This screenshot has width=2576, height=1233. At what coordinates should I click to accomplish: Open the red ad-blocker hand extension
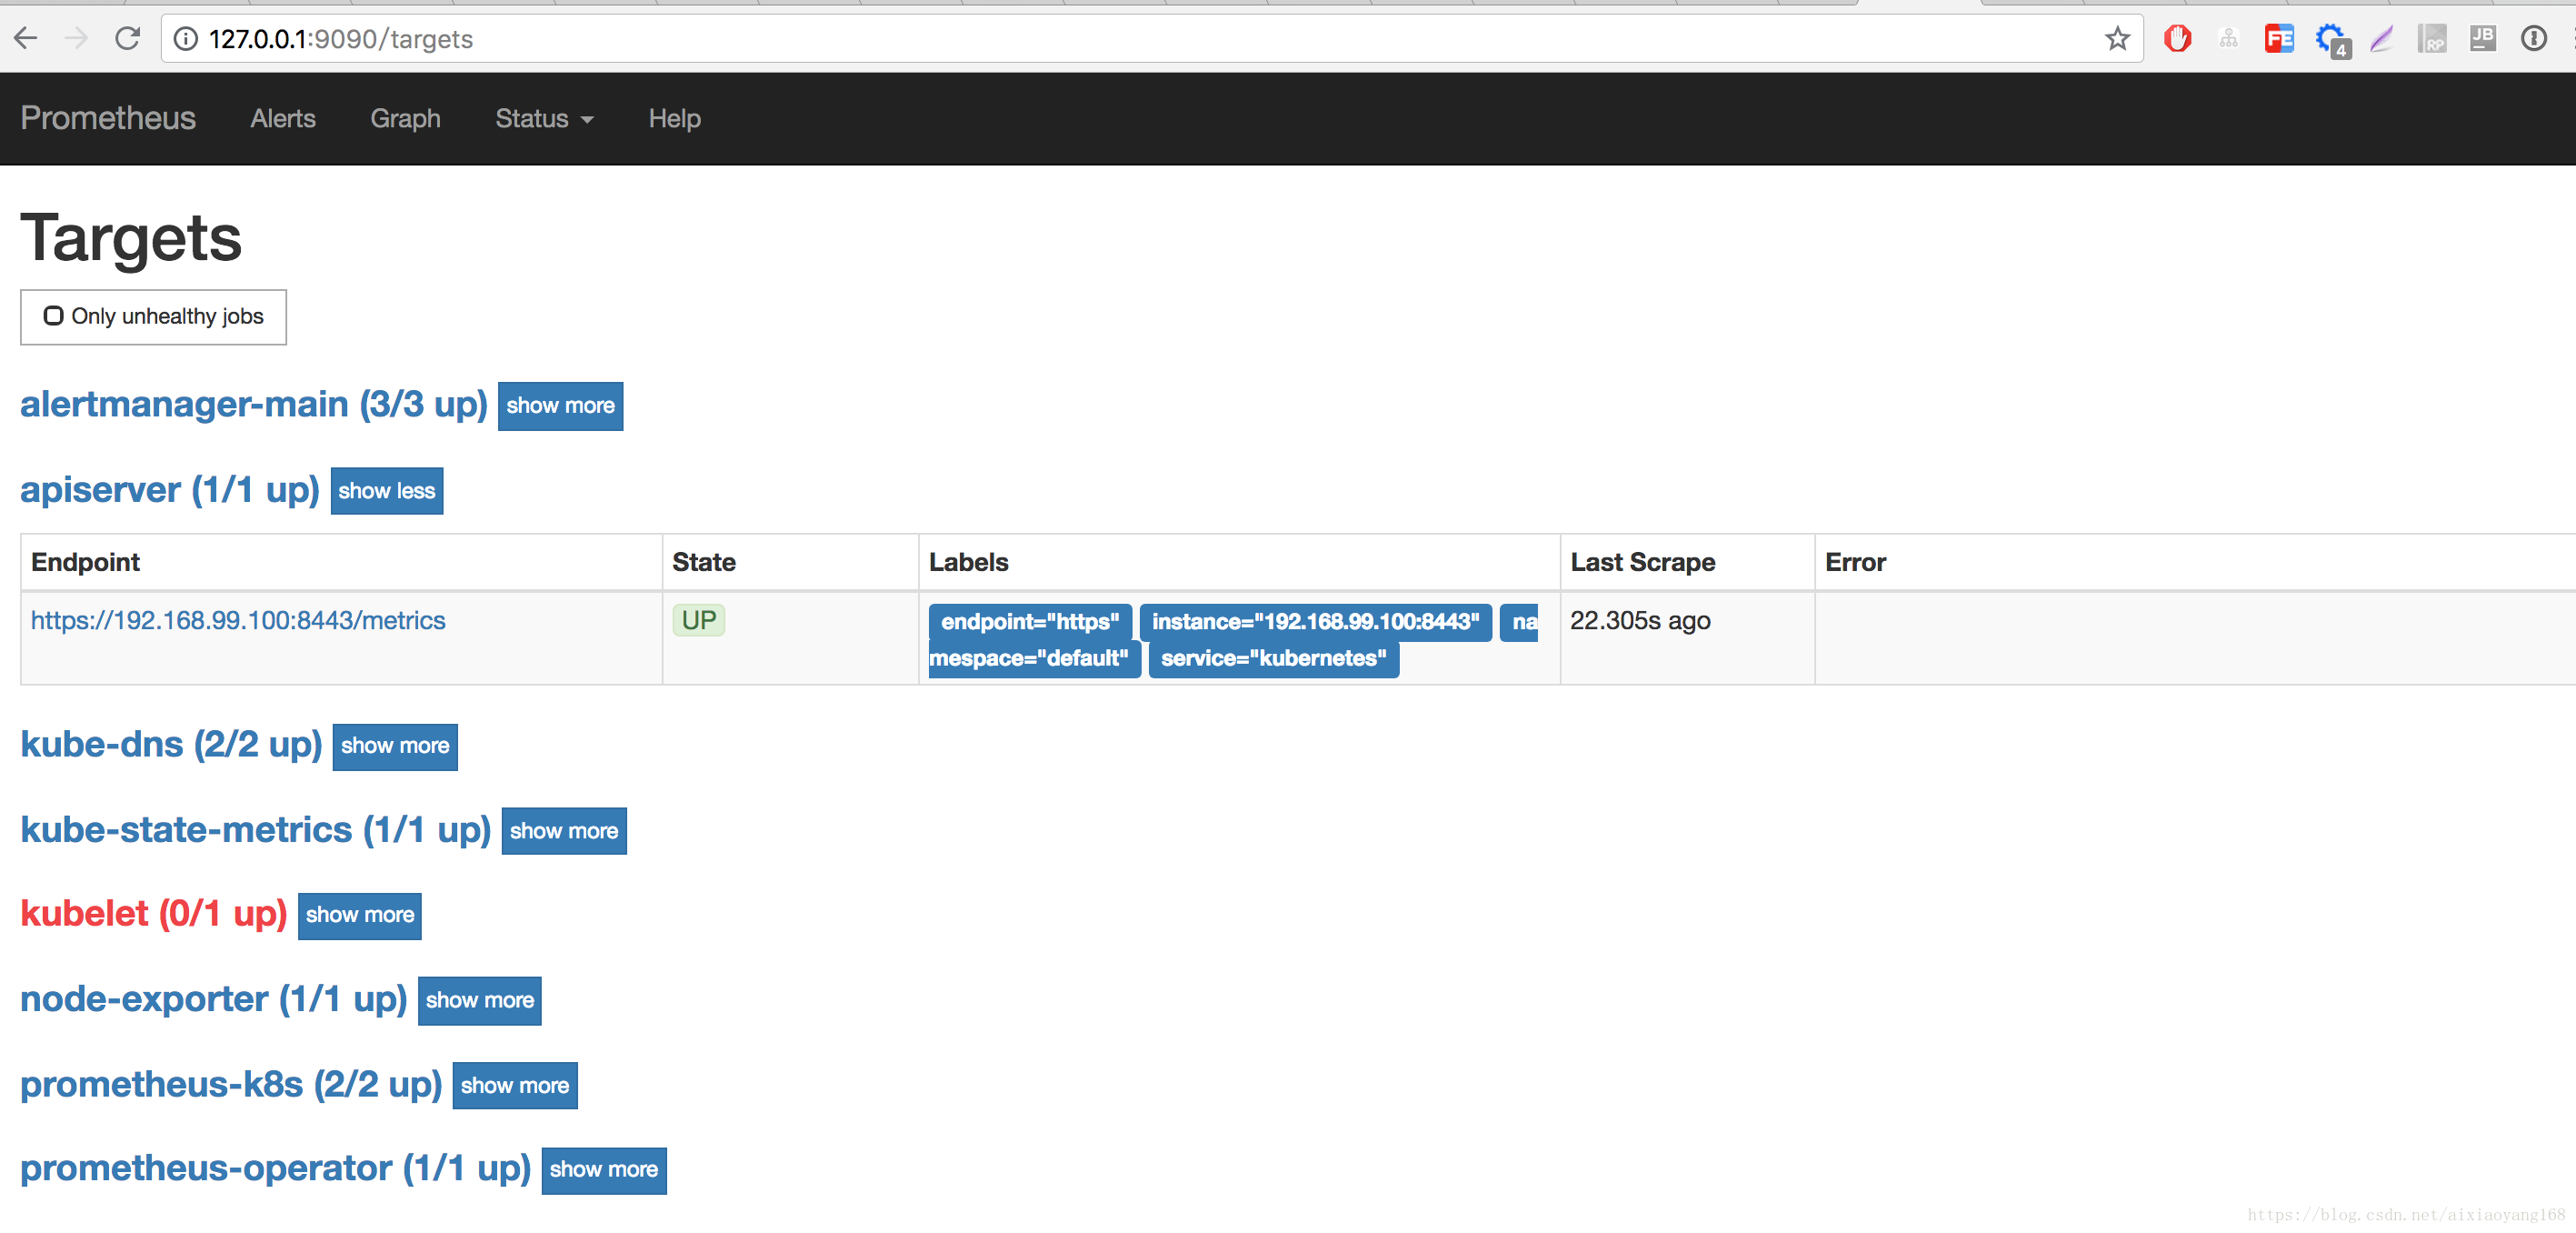point(2177,39)
